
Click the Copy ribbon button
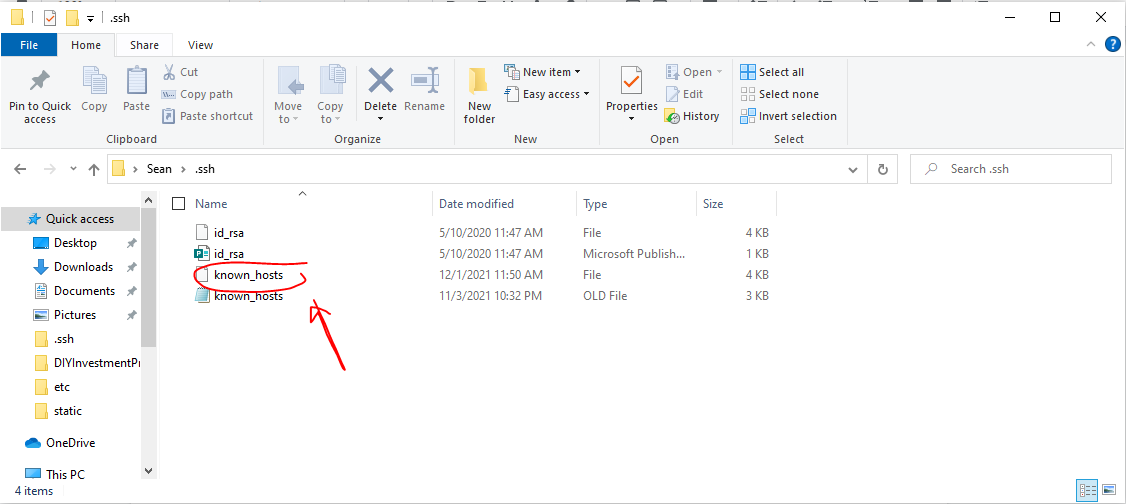(94, 90)
